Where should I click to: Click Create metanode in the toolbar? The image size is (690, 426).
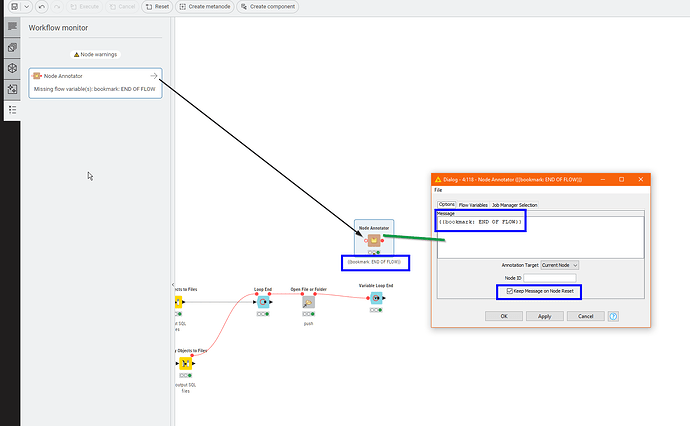(205, 7)
